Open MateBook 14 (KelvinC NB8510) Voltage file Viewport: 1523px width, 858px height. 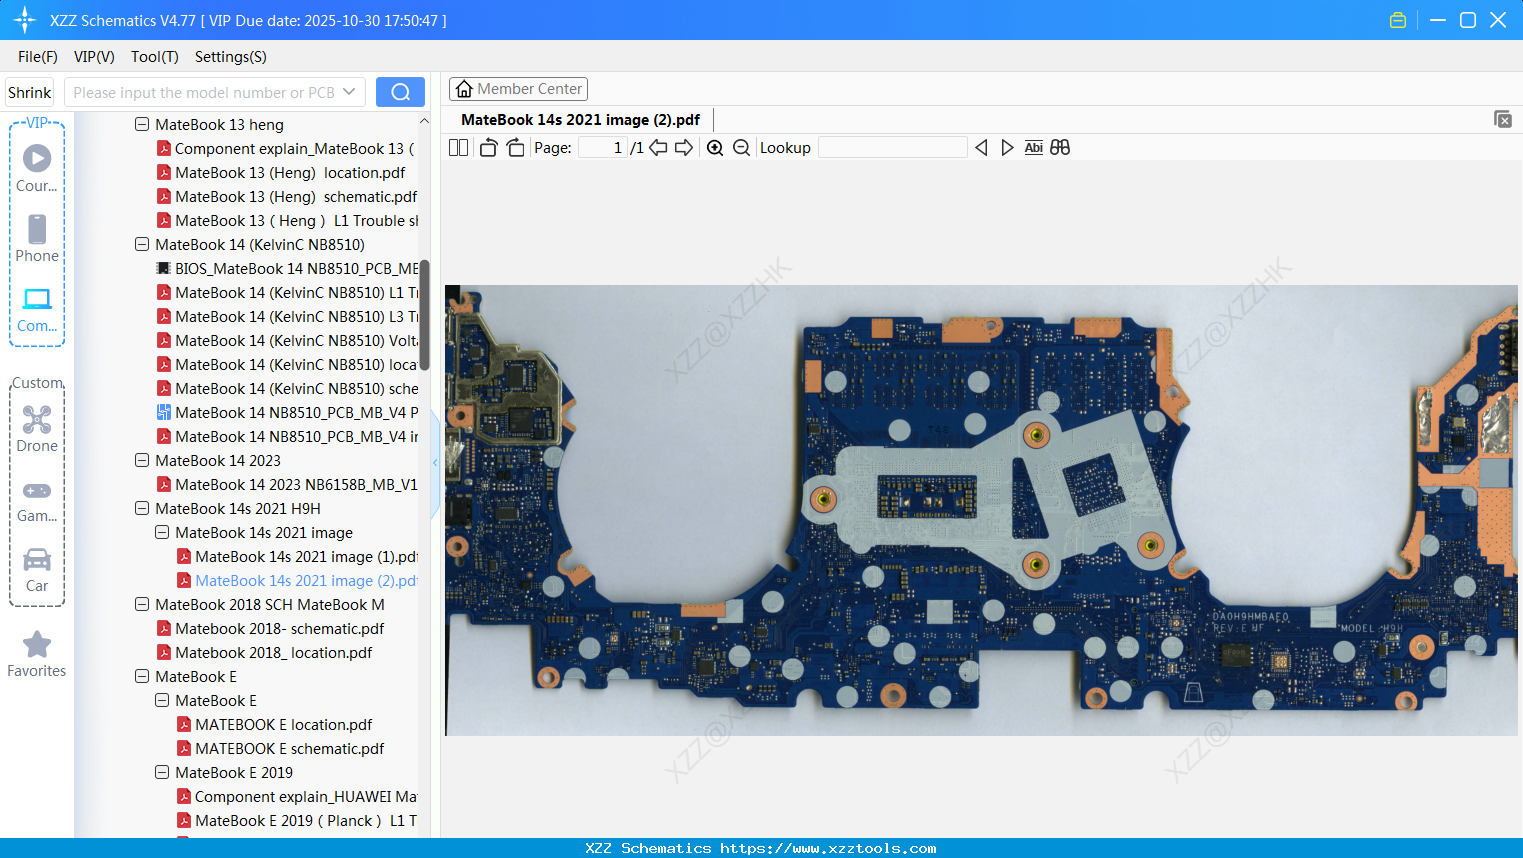coord(287,341)
